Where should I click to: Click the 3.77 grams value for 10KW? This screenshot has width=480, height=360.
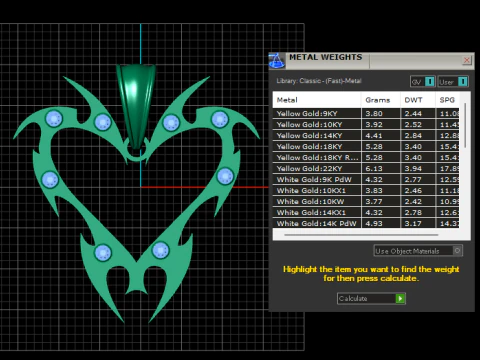(x=374, y=201)
